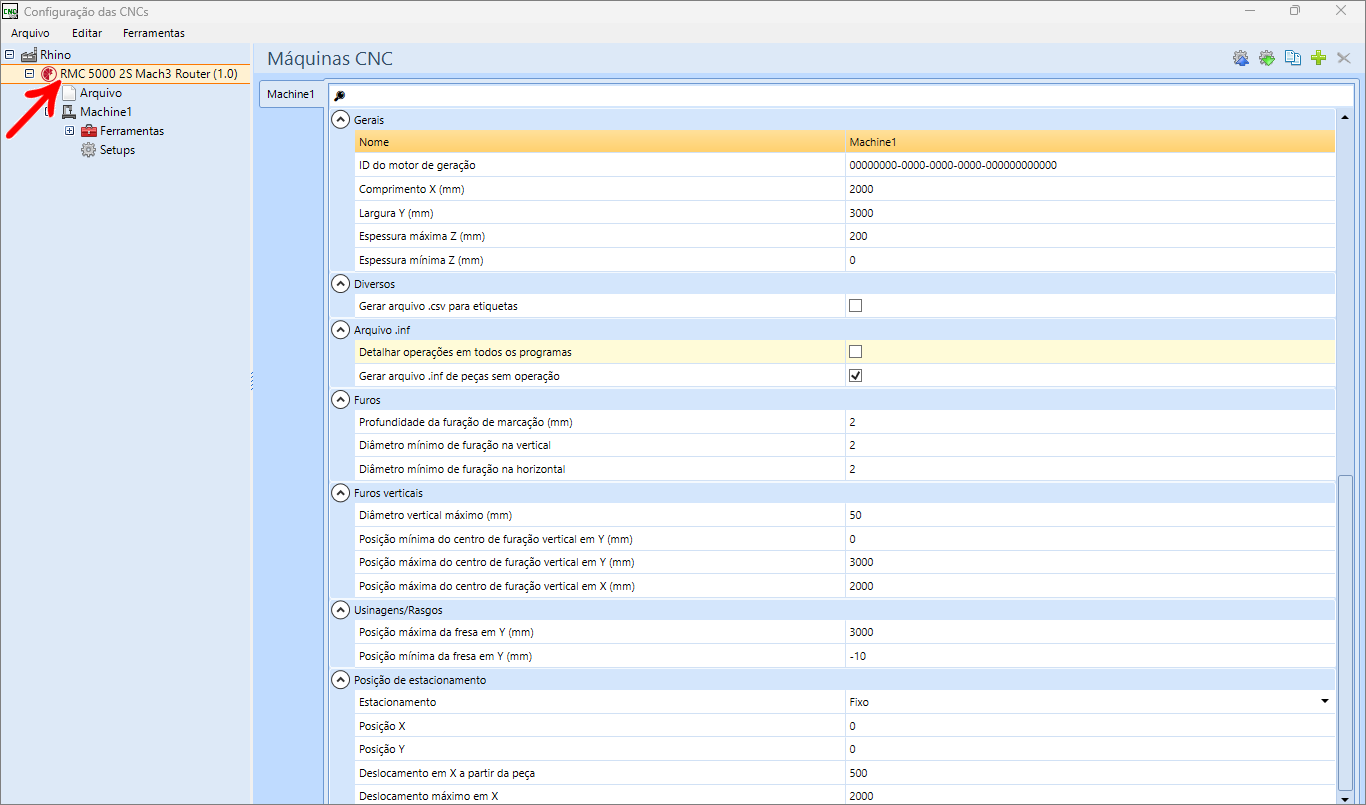Image resolution: width=1366 pixels, height=805 pixels.
Task: Select the Ferramentas tree item label
Action: (x=132, y=131)
